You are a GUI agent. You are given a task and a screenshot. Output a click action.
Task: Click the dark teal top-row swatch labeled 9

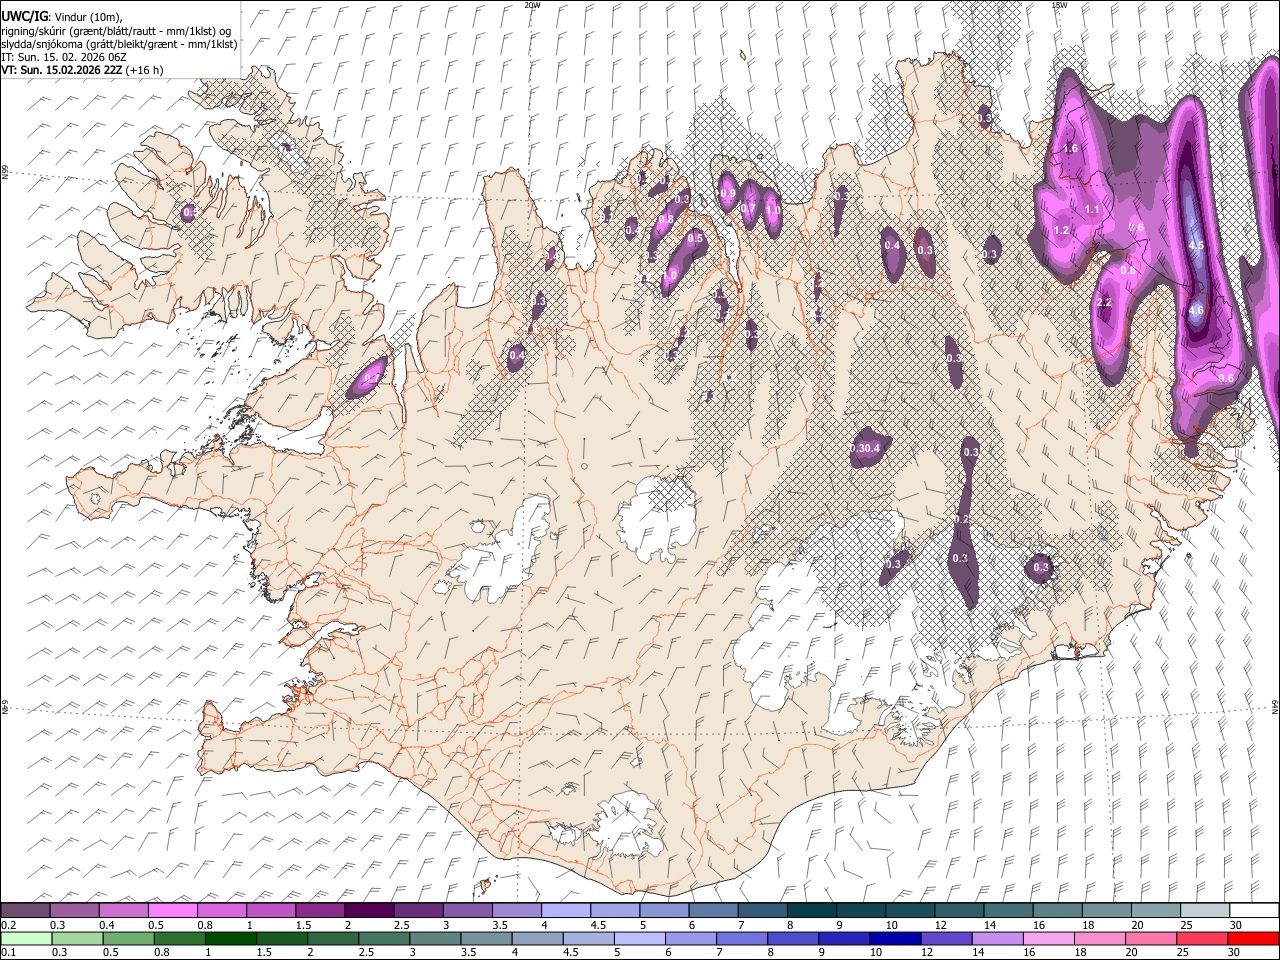(812, 910)
